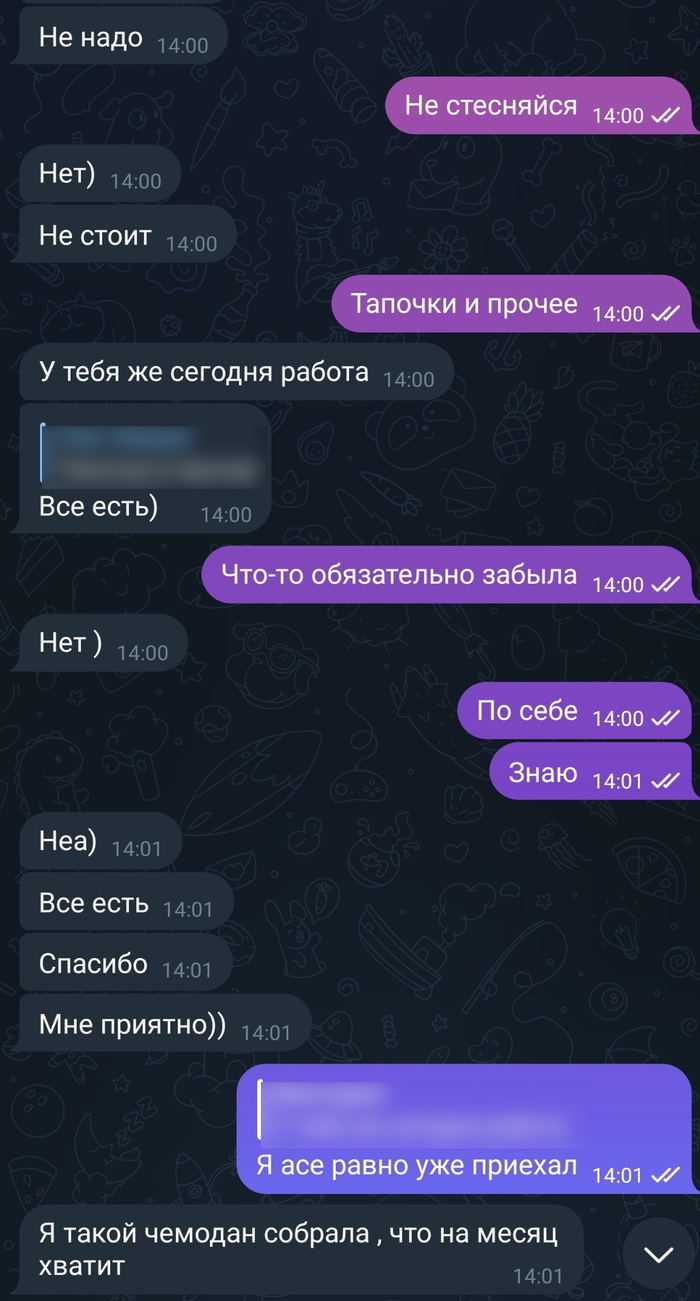Tap read checkmarks on "По себе" message
Viewport: 700px width, 1301px height.
coord(665,719)
